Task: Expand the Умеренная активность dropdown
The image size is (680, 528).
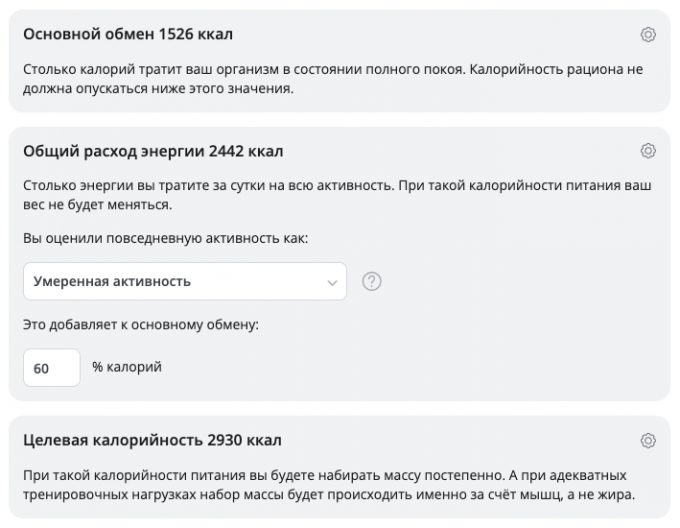Action: click(x=184, y=282)
